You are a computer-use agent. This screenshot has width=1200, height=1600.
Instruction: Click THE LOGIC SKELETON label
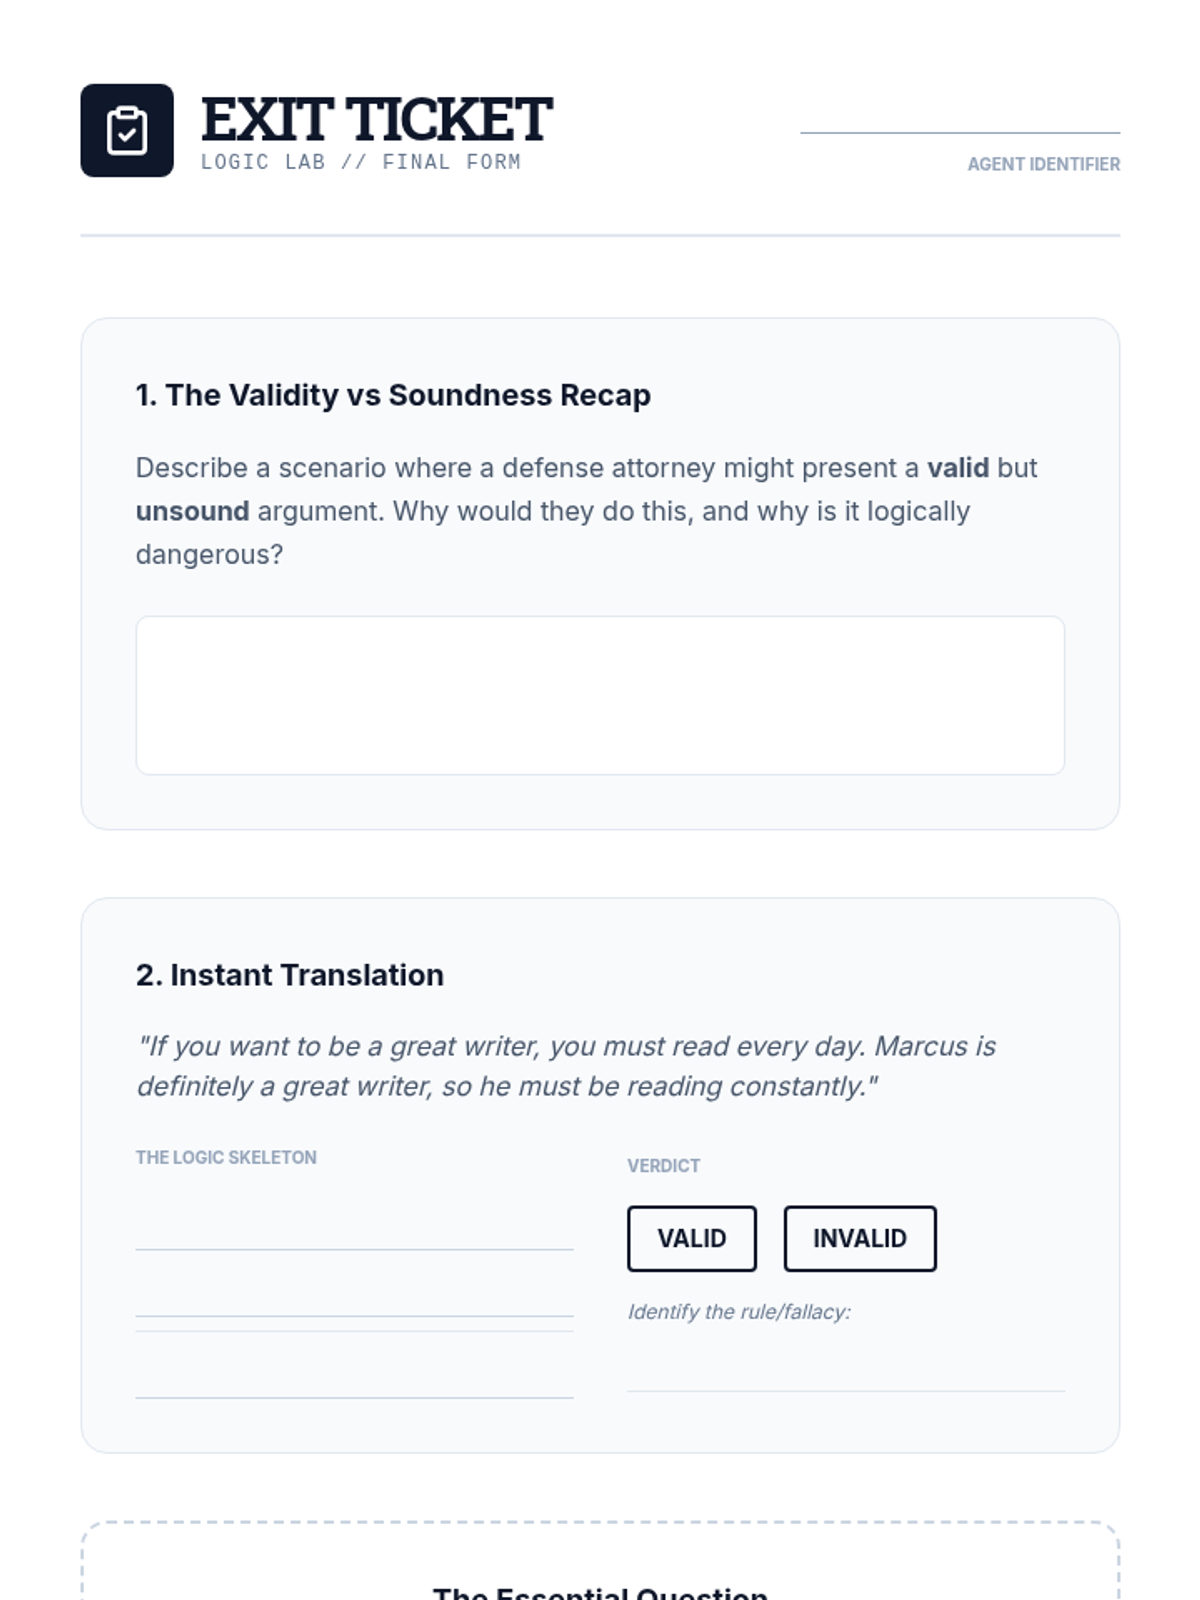[226, 1157]
